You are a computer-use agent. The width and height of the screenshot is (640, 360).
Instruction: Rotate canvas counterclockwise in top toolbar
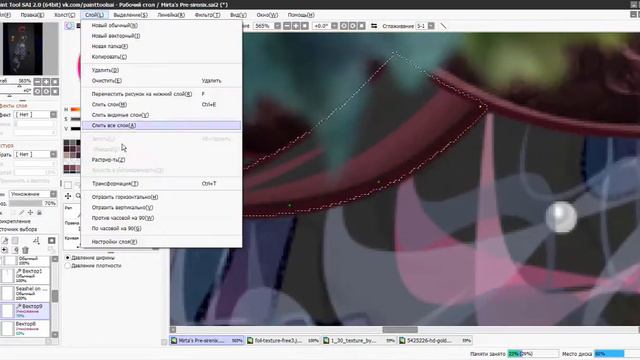point(344,26)
